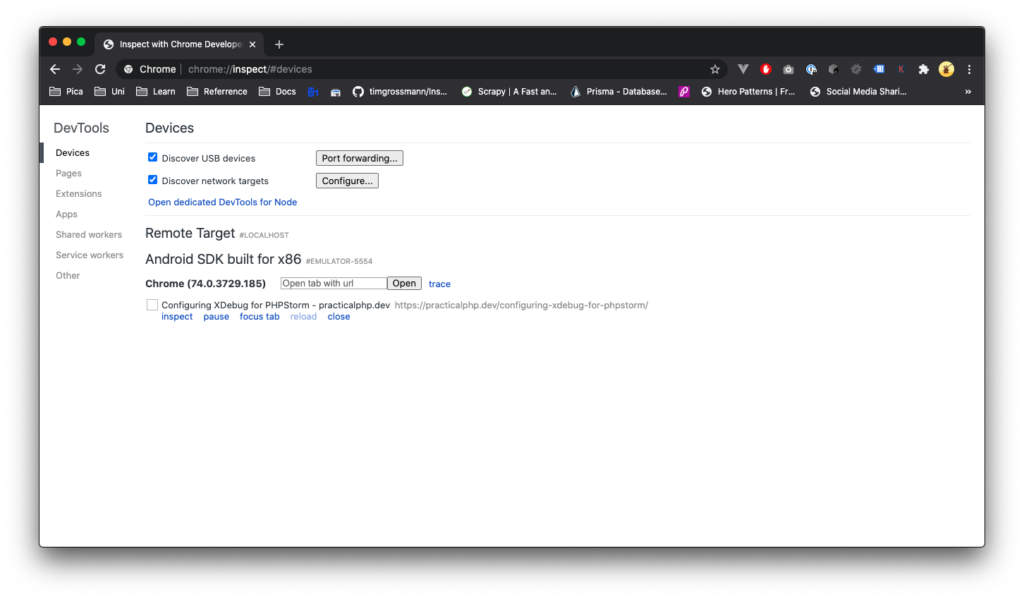Bookmark this page with the star icon

(715, 69)
